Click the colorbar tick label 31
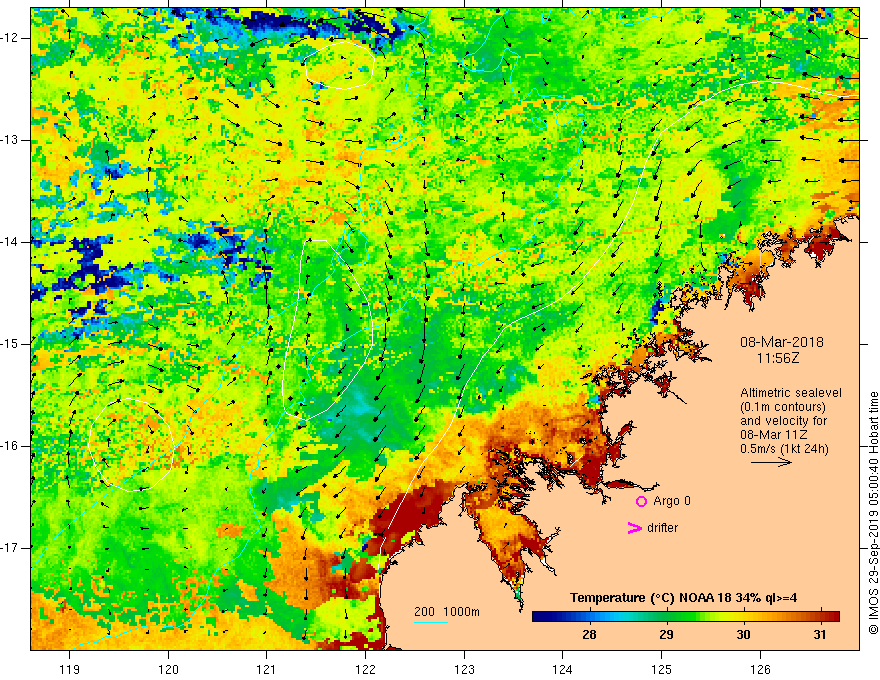This screenshot has width=880, height=680. [x=820, y=635]
